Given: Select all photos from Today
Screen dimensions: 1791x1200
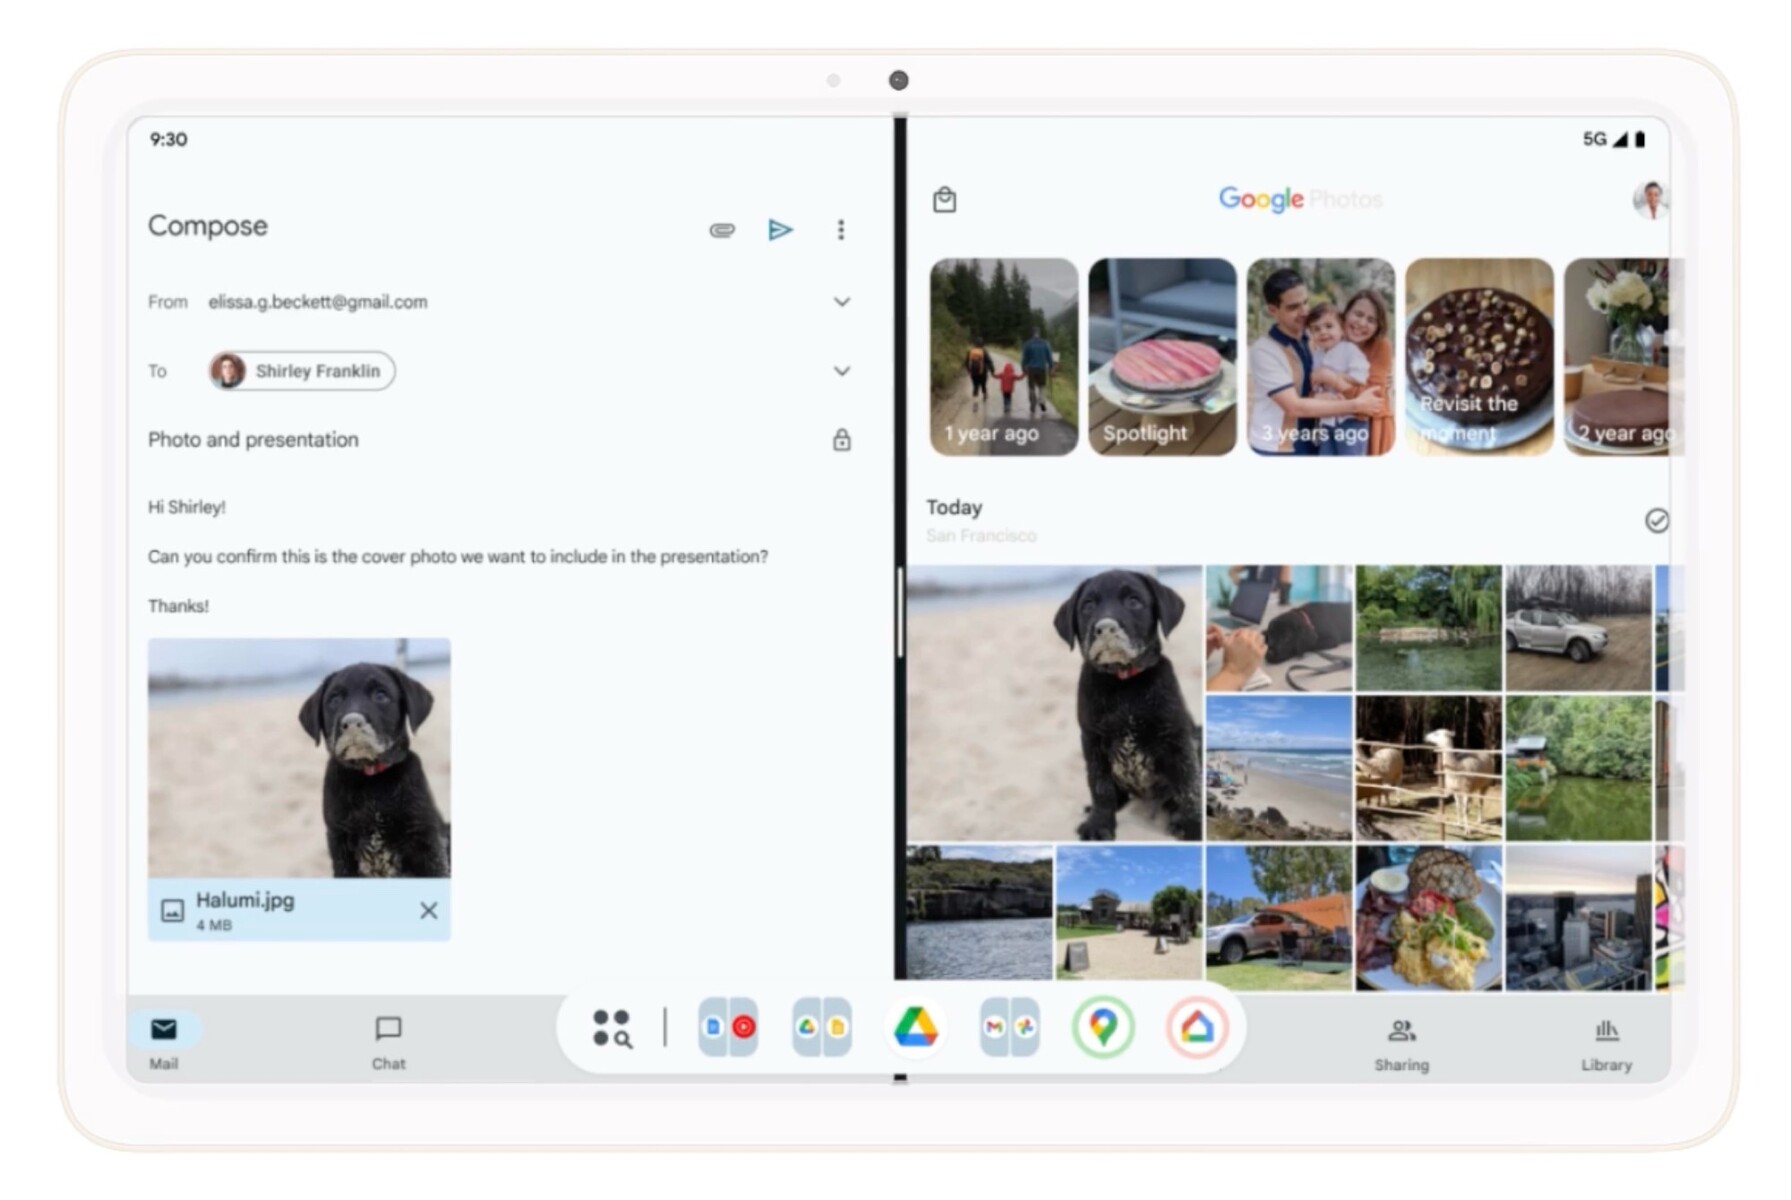Looking at the screenshot, I should (1656, 520).
